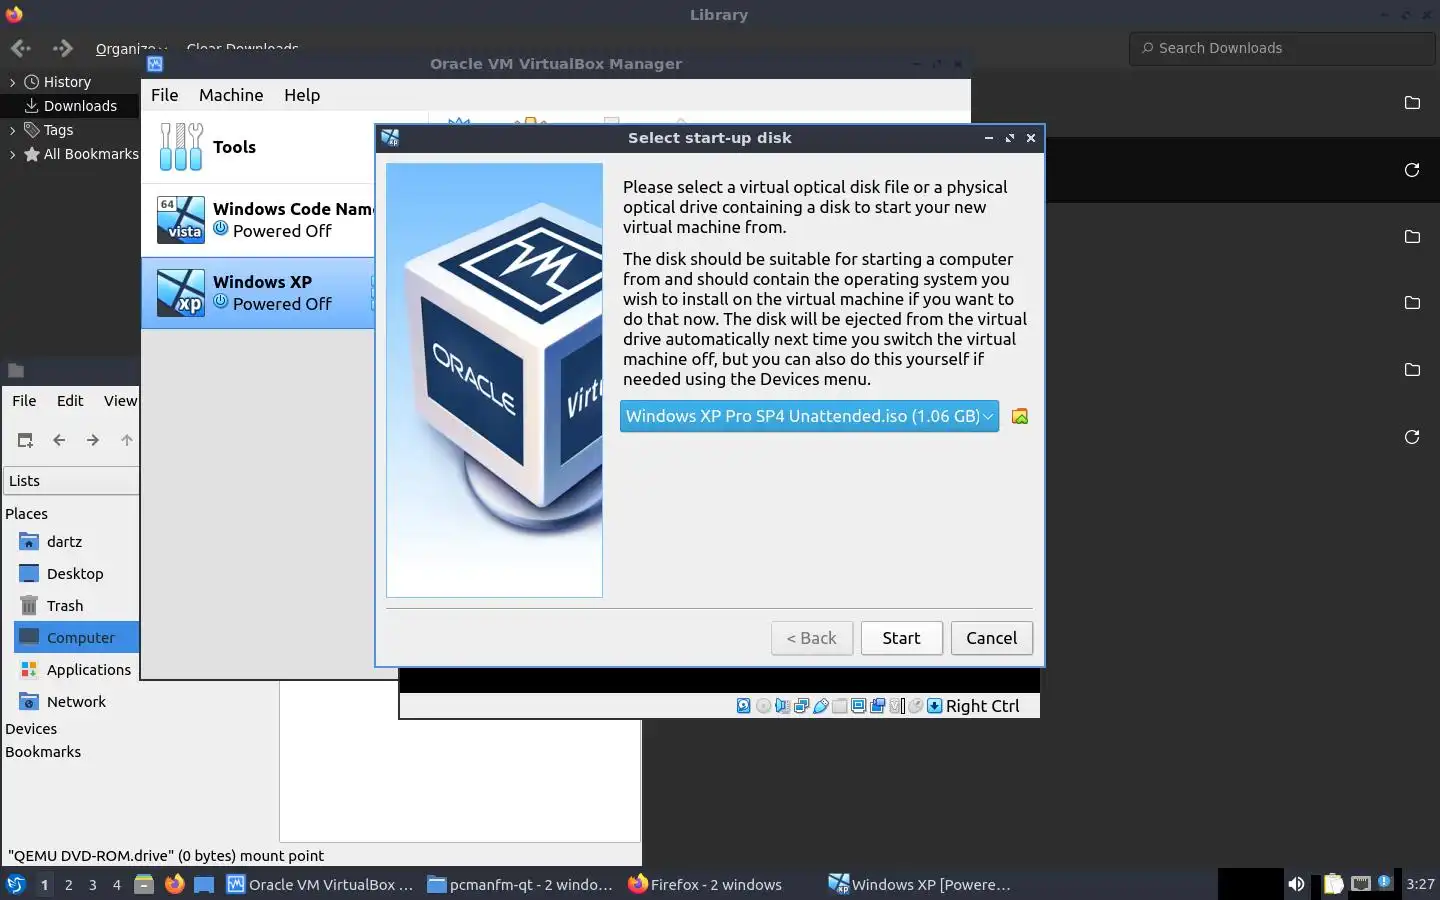Image resolution: width=1440 pixels, height=900 pixels.
Task: Switch to the Firefox - 2 windows taskbar item
Action: [x=720, y=884]
